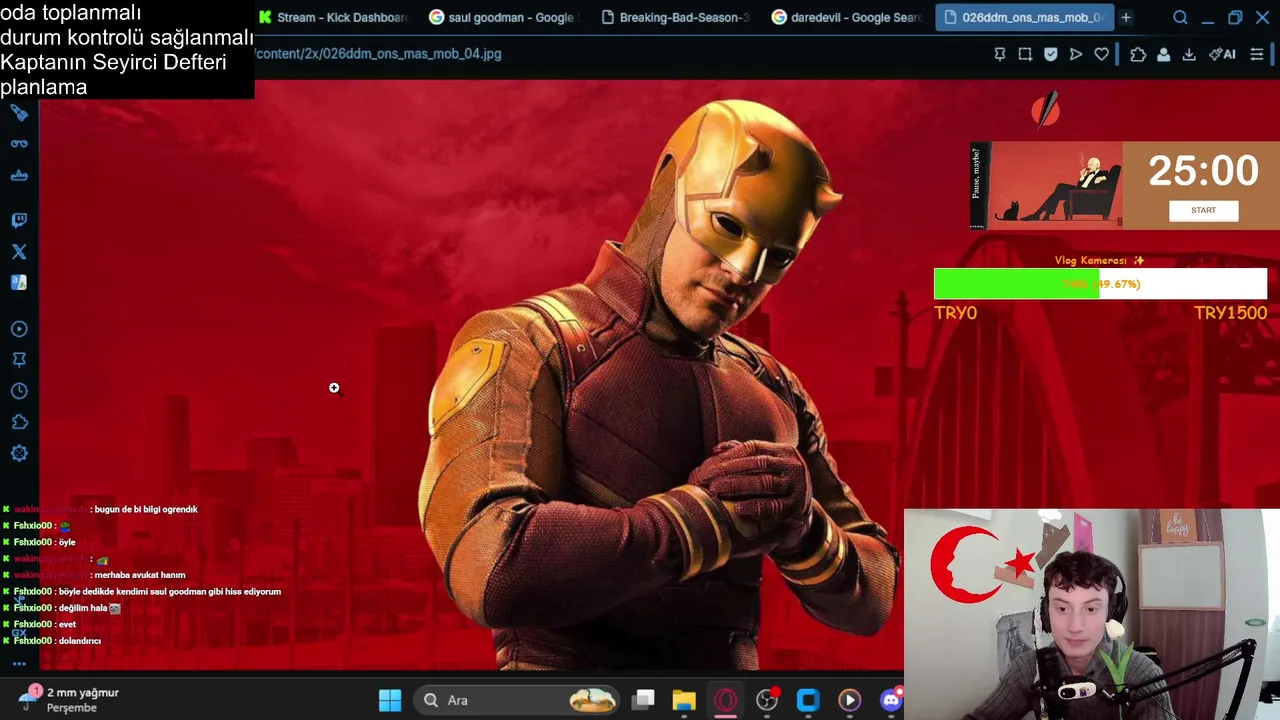Open the AI assistant icon
Screen dimensions: 1280x720
pyautogui.click(x=1222, y=54)
